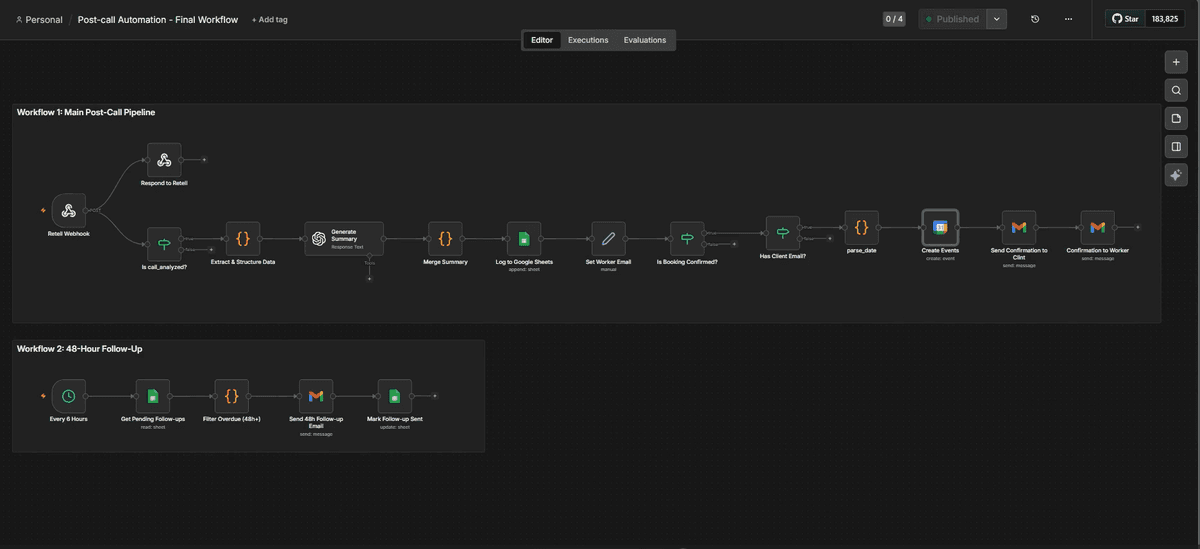Edit the Post-call Automation workflow title
Screen dimensions: 1200x549
click(158, 20)
